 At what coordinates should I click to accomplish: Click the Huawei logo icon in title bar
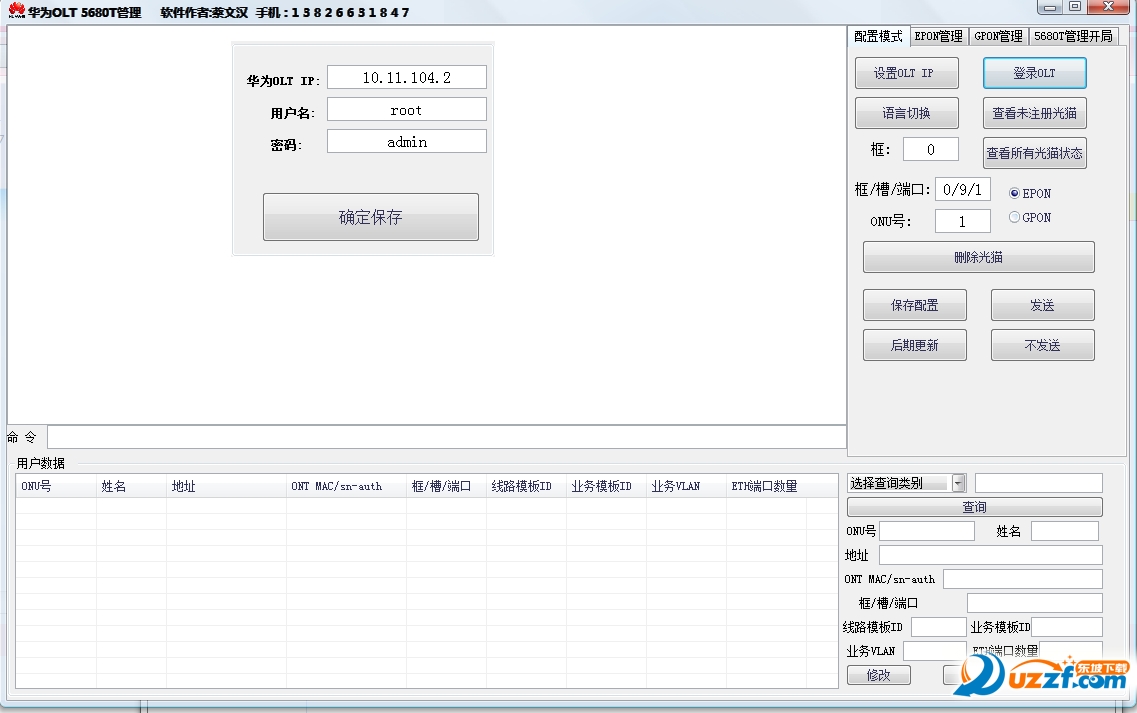click(x=16, y=10)
